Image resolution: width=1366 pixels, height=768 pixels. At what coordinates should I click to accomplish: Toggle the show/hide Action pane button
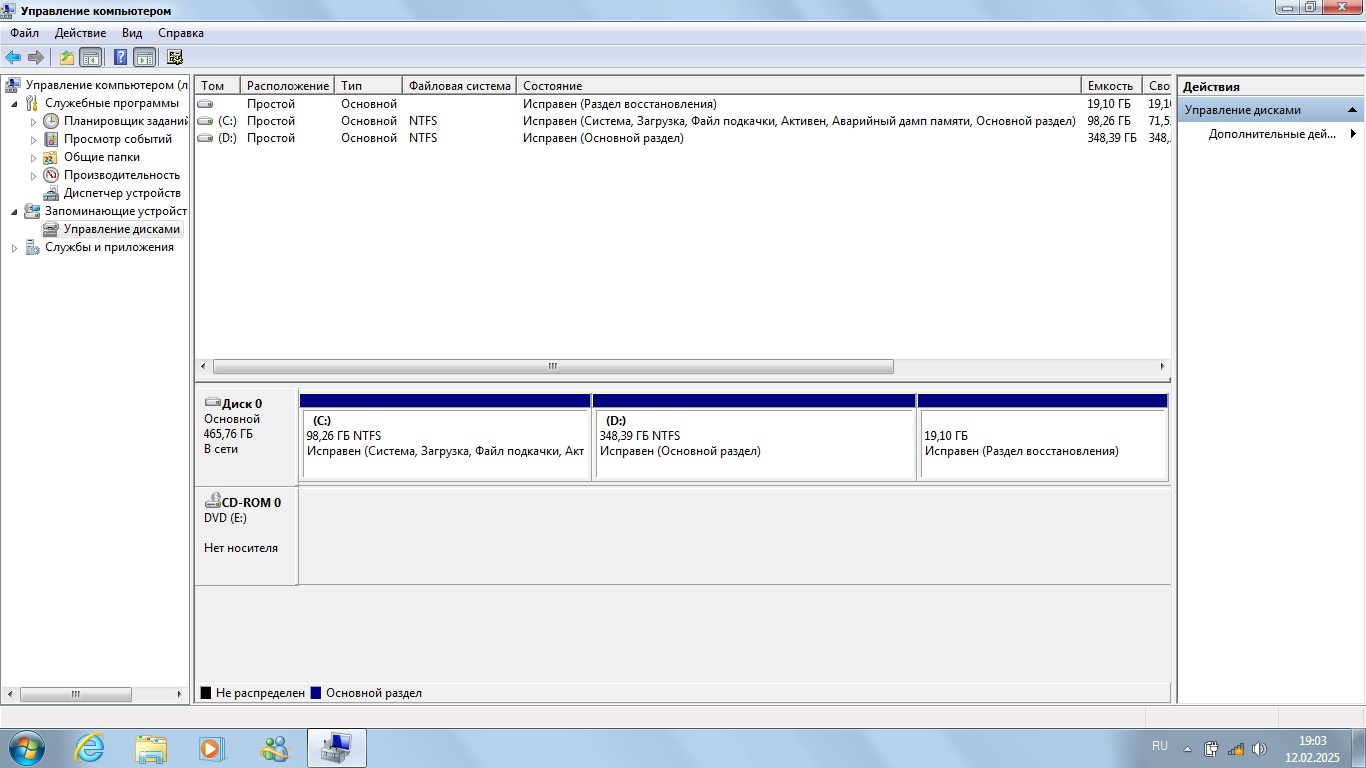tap(145, 57)
